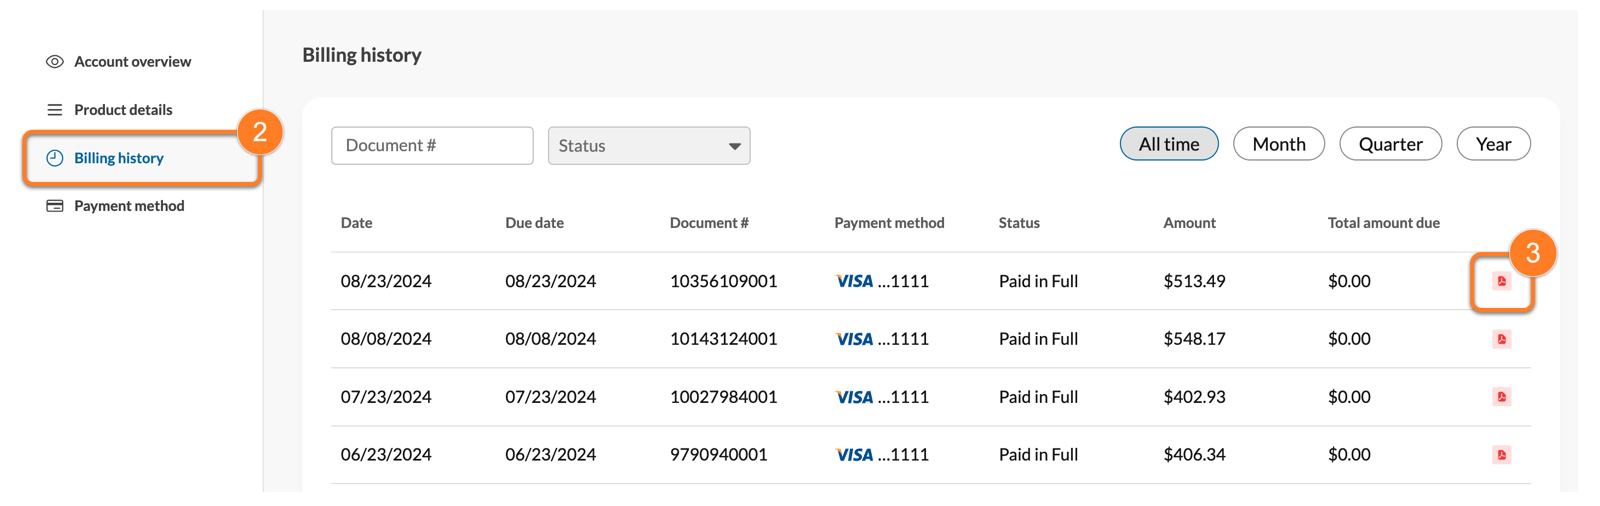Screen dimensions: 1600x506
Task: Click the Amount column header
Action: pyautogui.click(x=1189, y=223)
